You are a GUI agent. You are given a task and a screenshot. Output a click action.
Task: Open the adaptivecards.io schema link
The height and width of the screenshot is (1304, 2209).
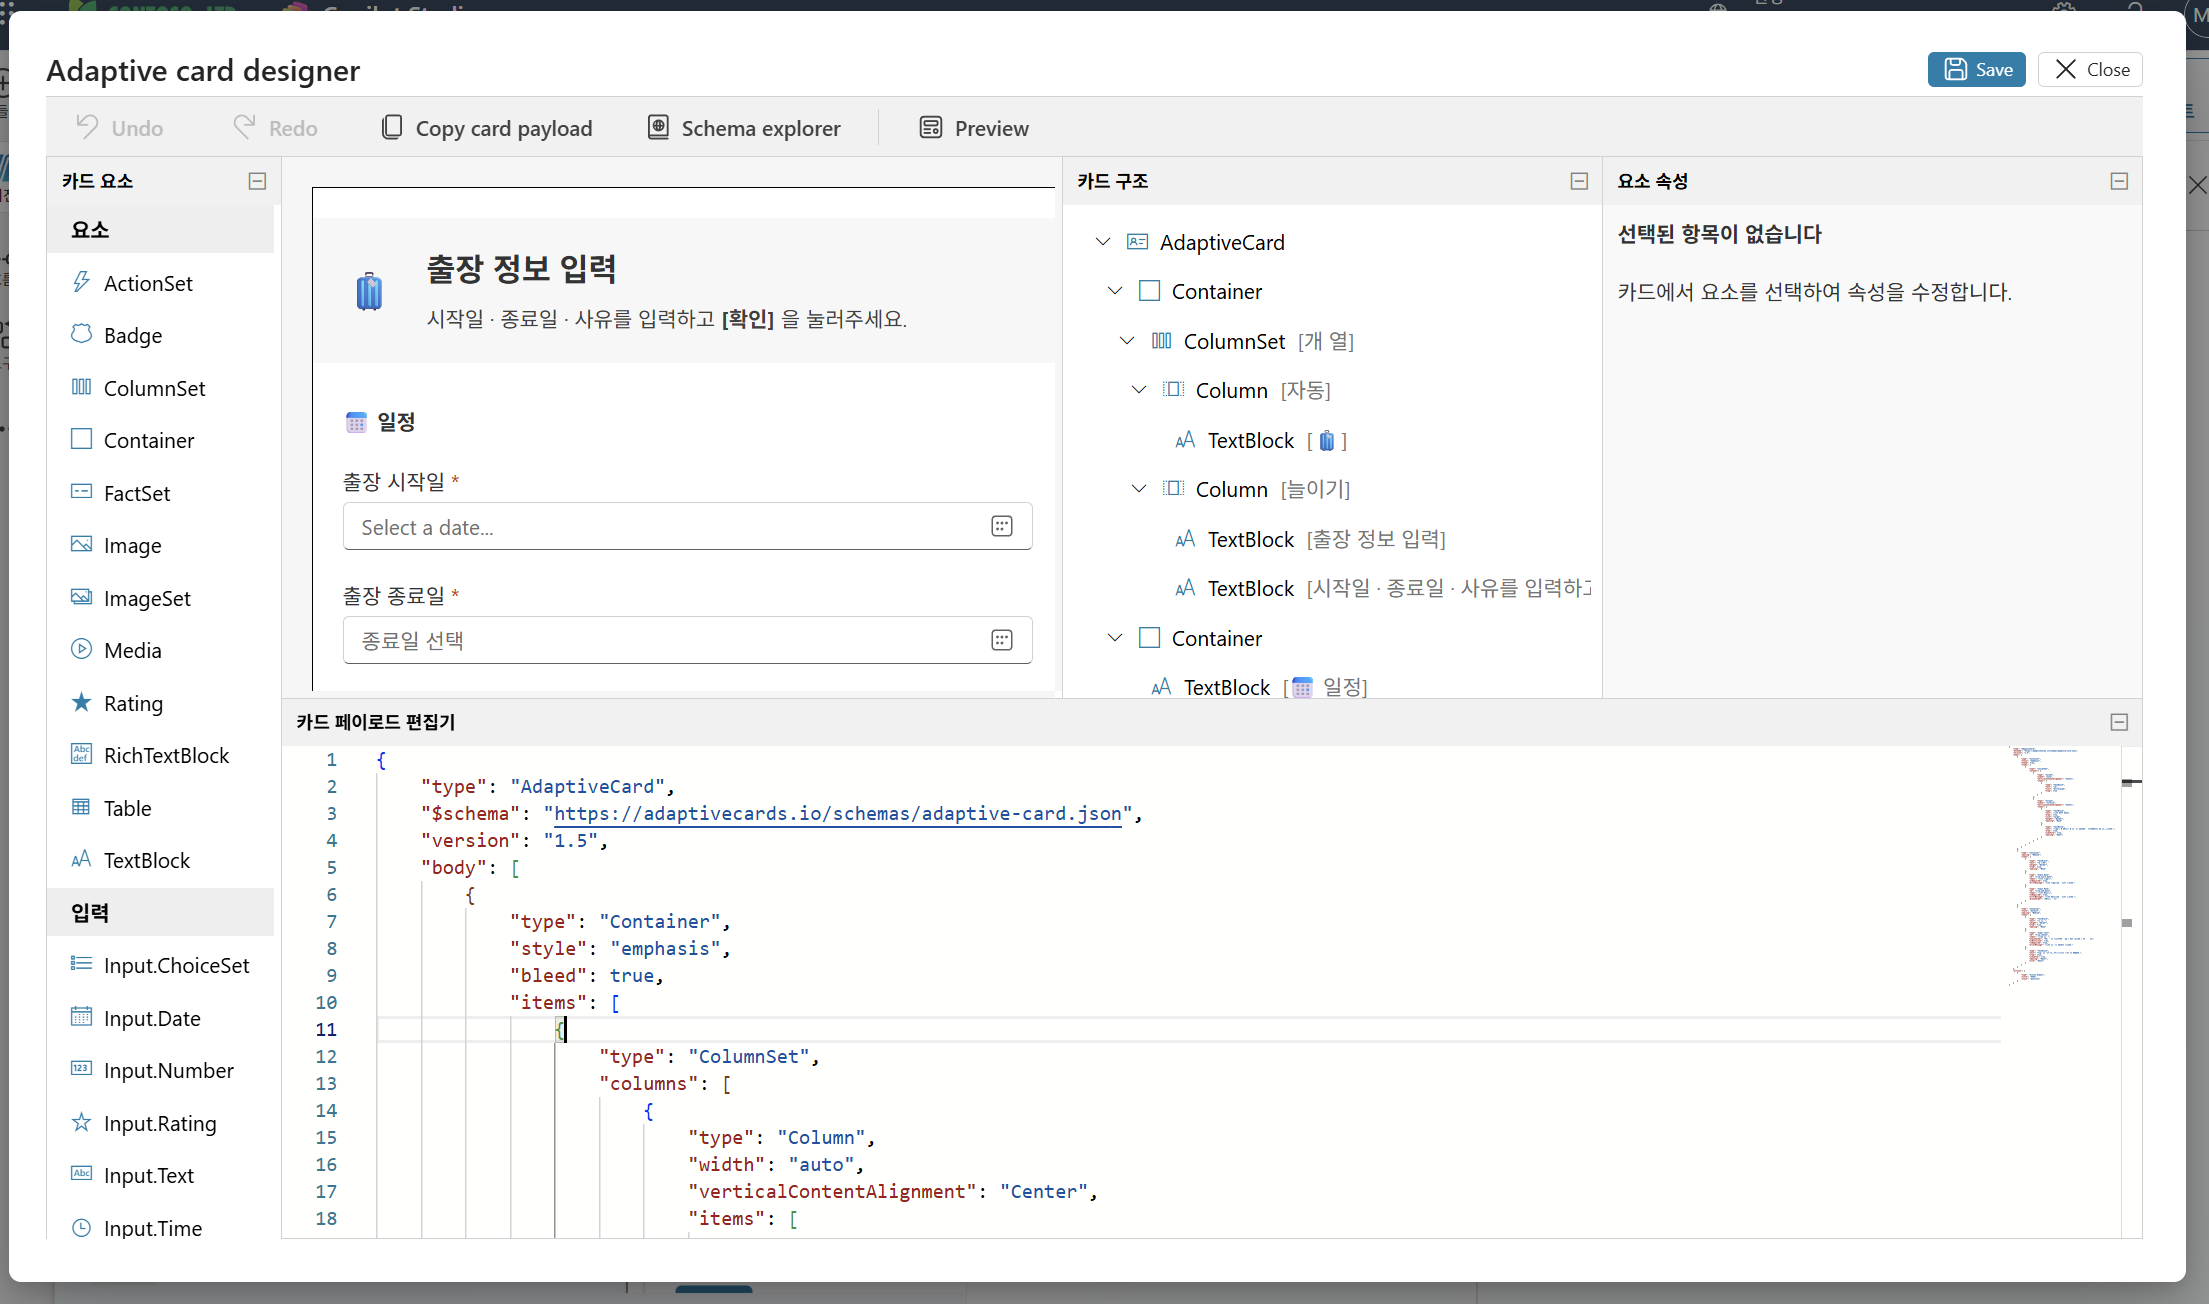coord(837,813)
